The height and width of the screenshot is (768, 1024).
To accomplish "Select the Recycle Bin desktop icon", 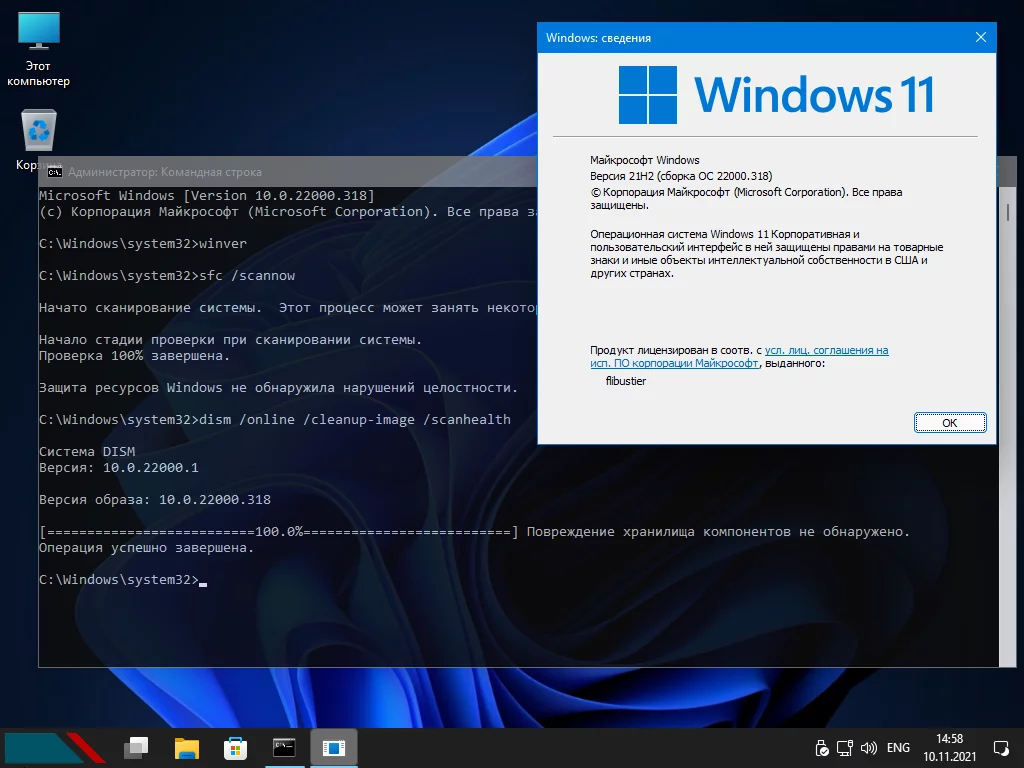I will tap(38, 132).
